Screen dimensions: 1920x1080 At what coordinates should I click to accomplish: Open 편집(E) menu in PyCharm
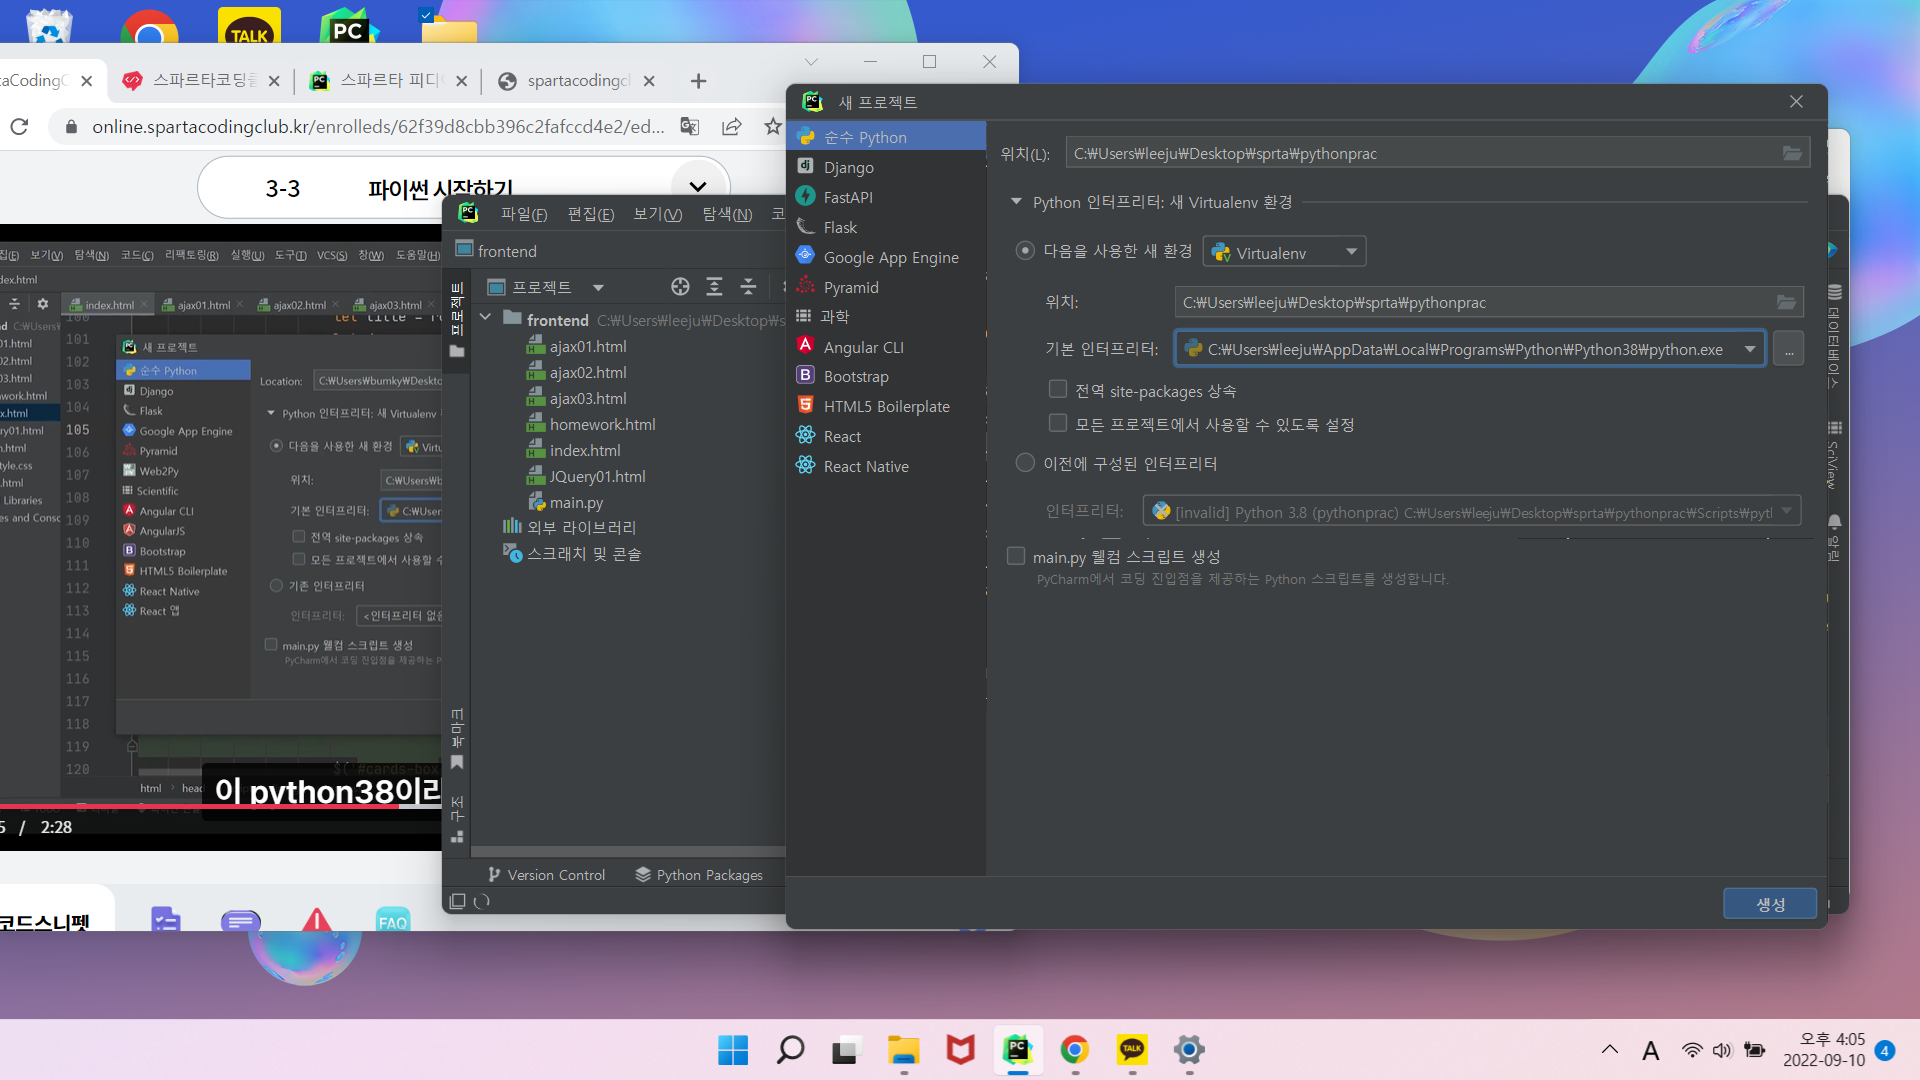click(x=591, y=214)
